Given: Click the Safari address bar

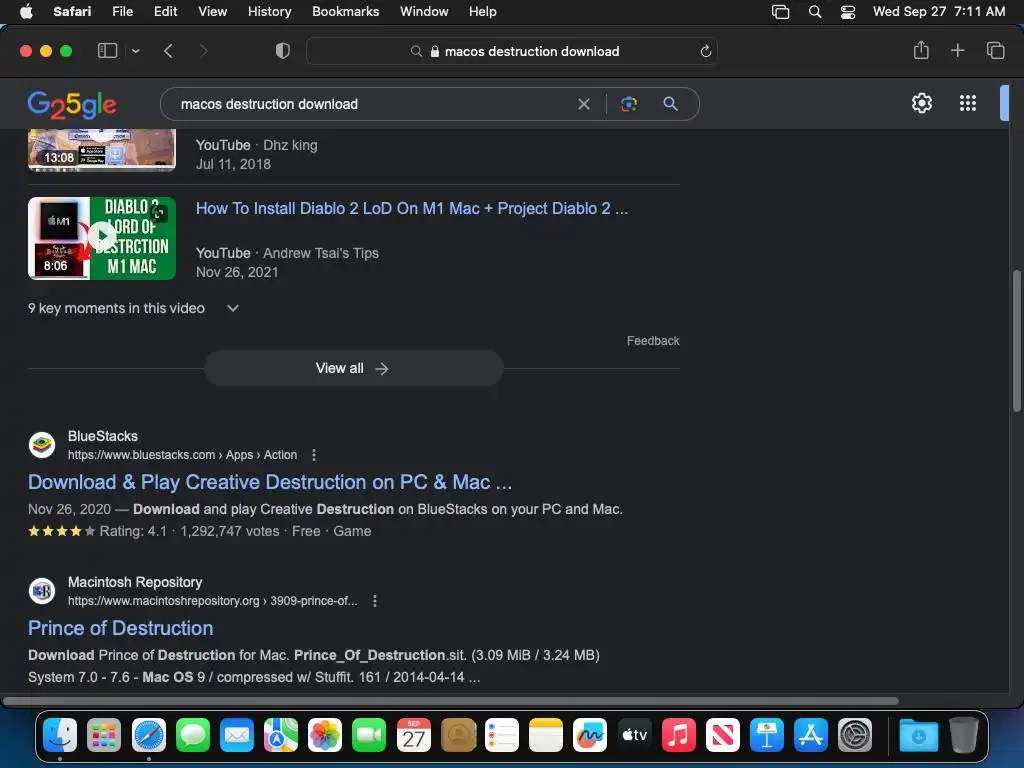Looking at the screenshot, I should [512, 51].
